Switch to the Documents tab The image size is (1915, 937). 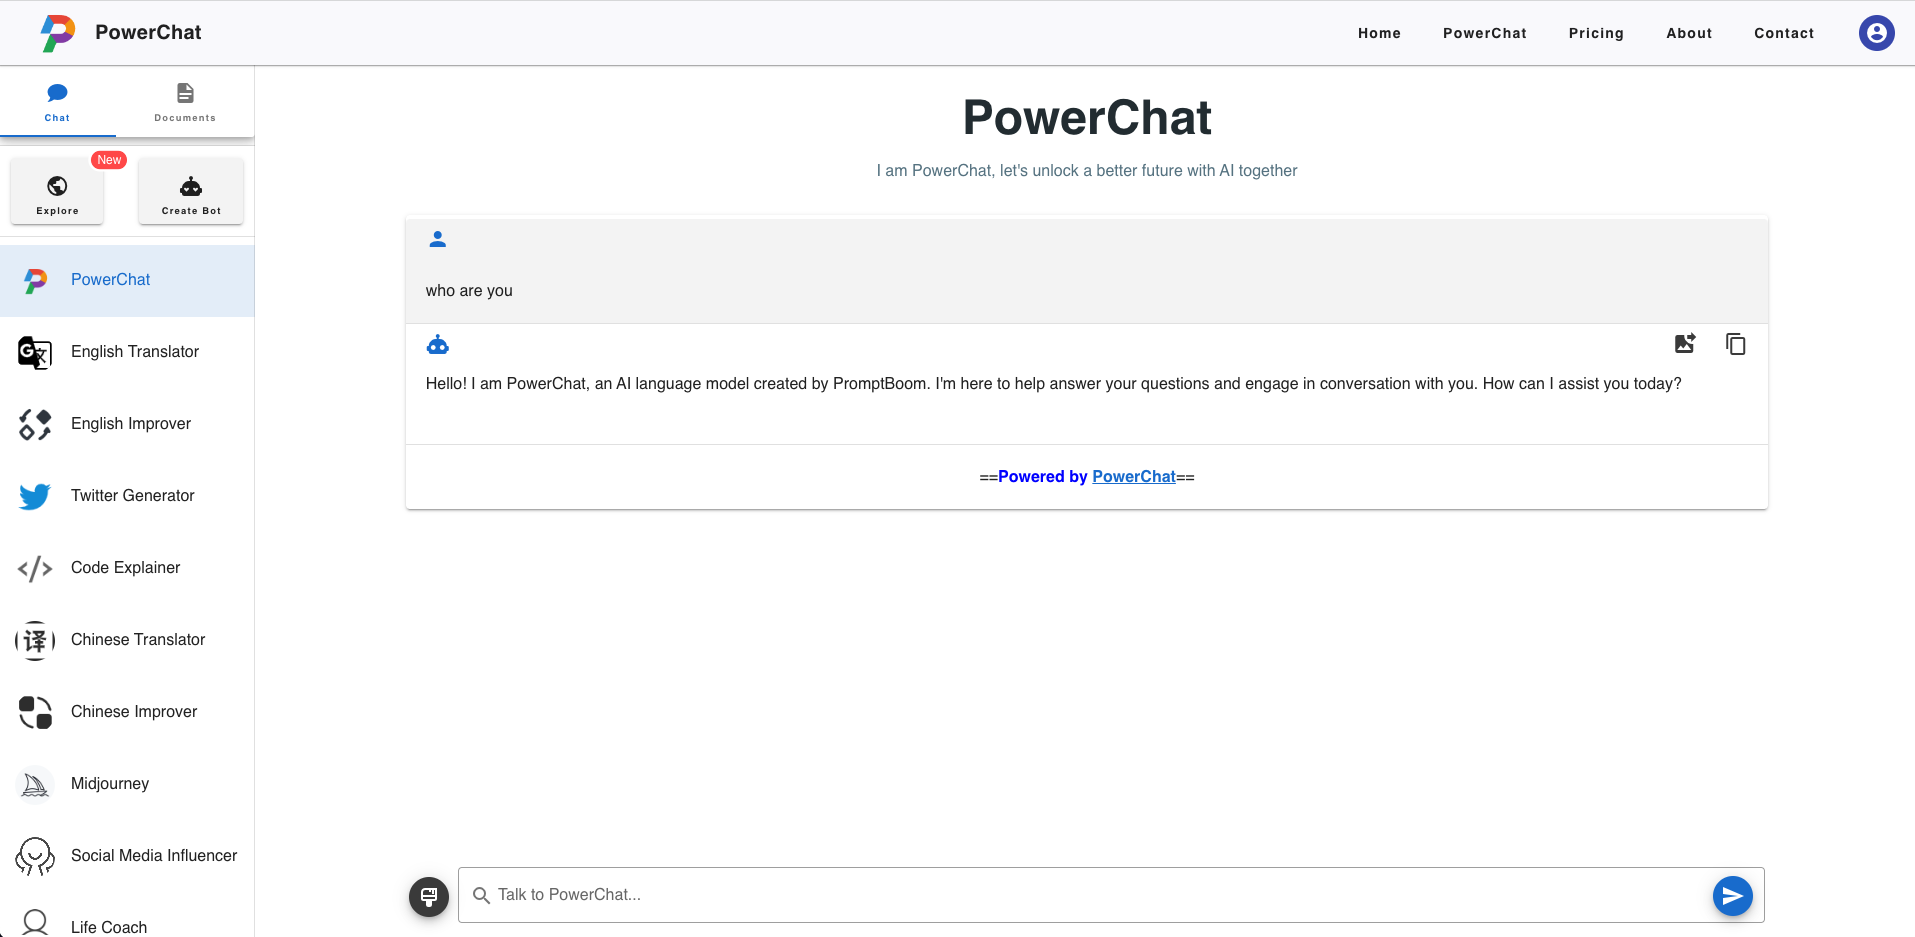(x=185, y=103)
